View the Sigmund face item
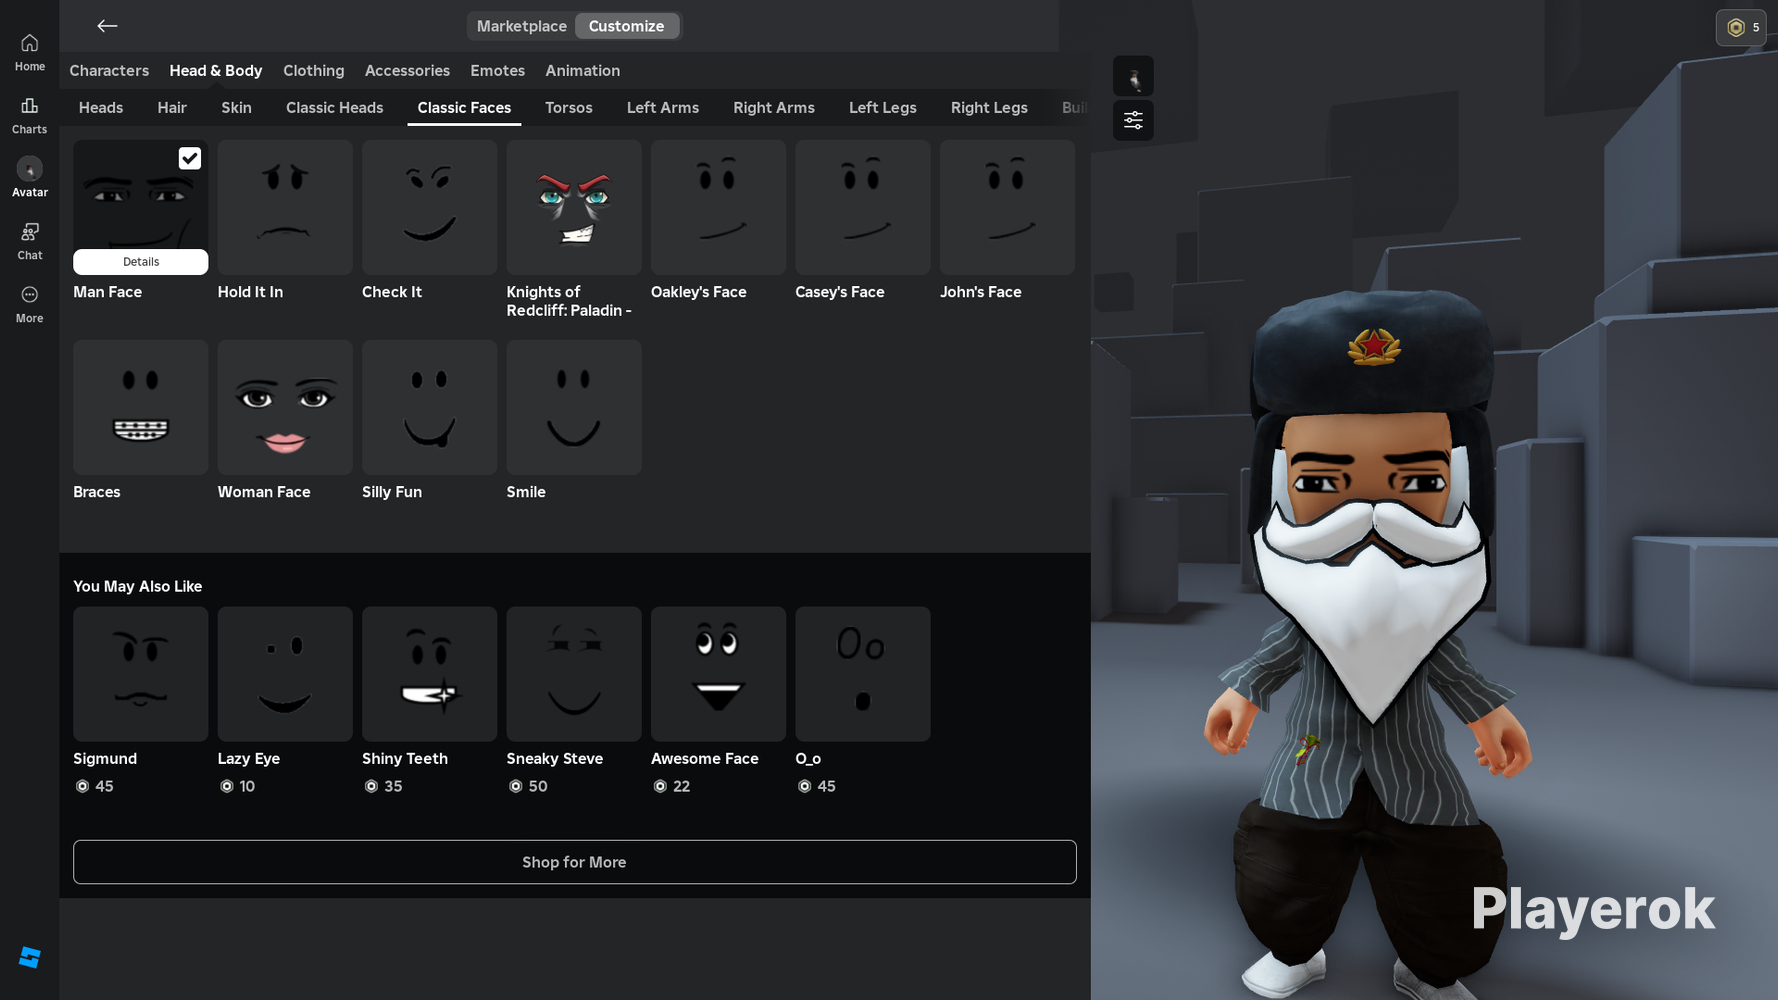 click(141, 674)
